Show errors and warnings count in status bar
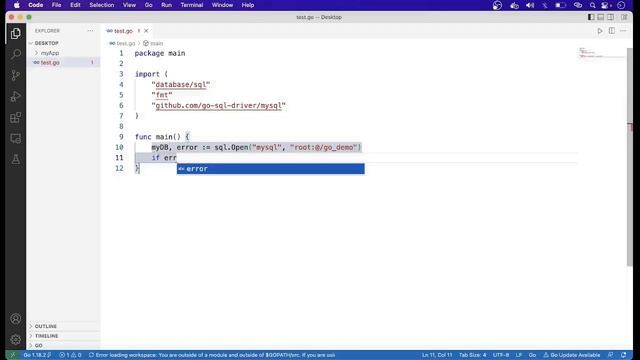The height and width of the screenshot is (360, 640). [x=70, y=355]
